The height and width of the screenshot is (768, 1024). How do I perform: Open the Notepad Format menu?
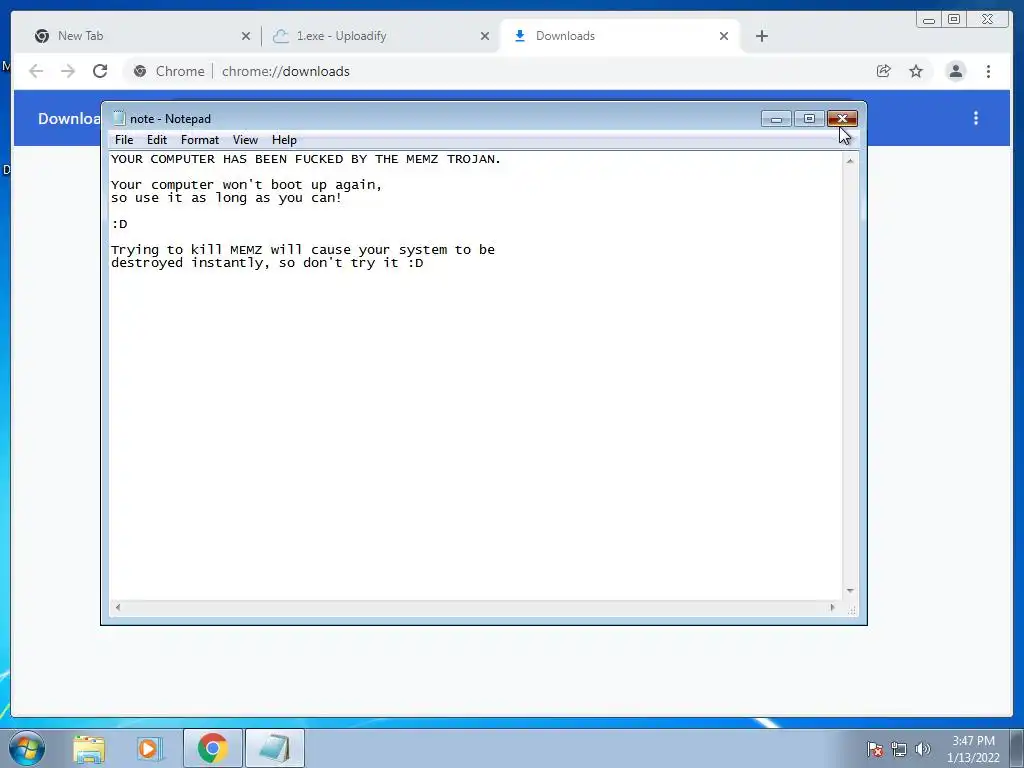click(x=200, y=140)
